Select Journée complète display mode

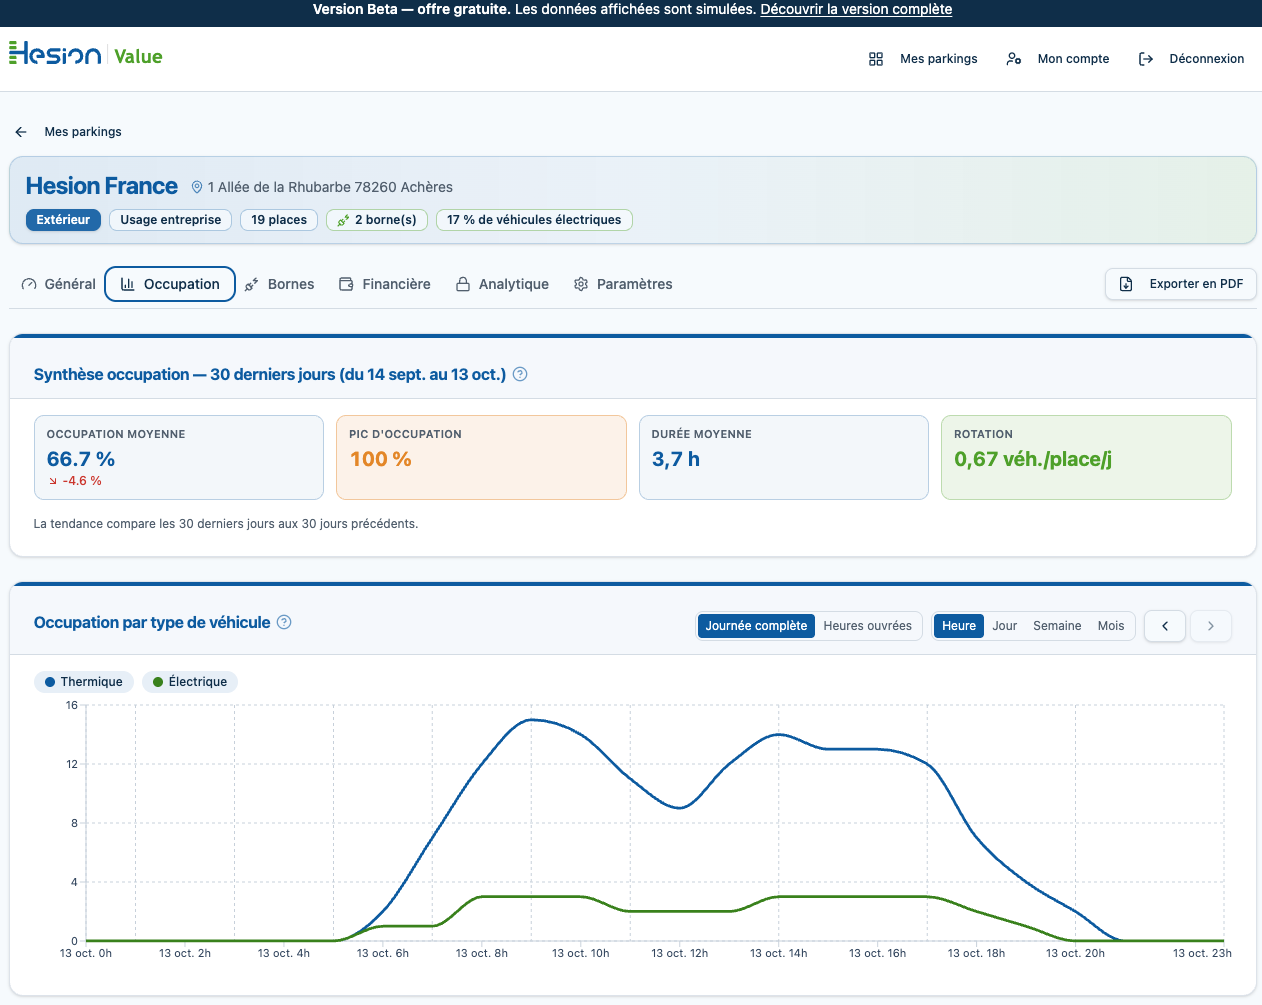pyautogui.click(x=756, y=626)
